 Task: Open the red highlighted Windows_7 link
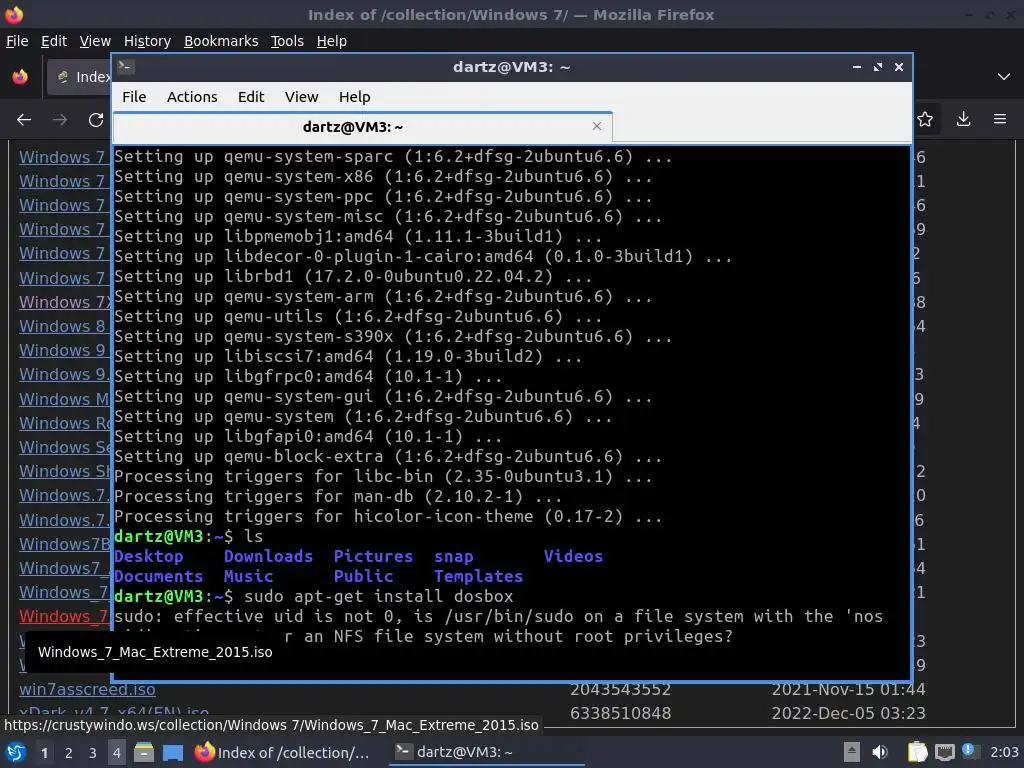click(63, 616)
